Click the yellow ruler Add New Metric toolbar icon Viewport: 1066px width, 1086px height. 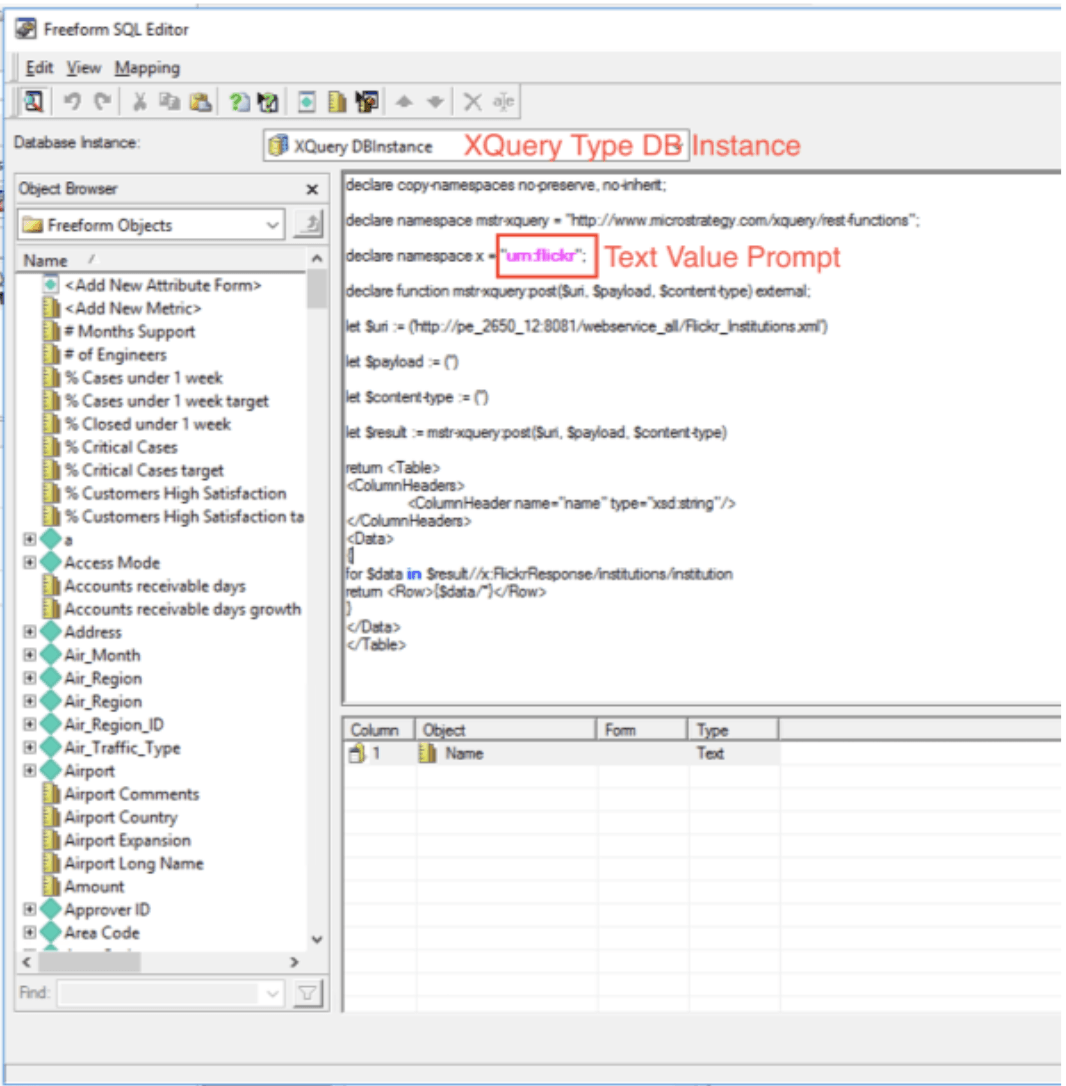pos(337,101)
